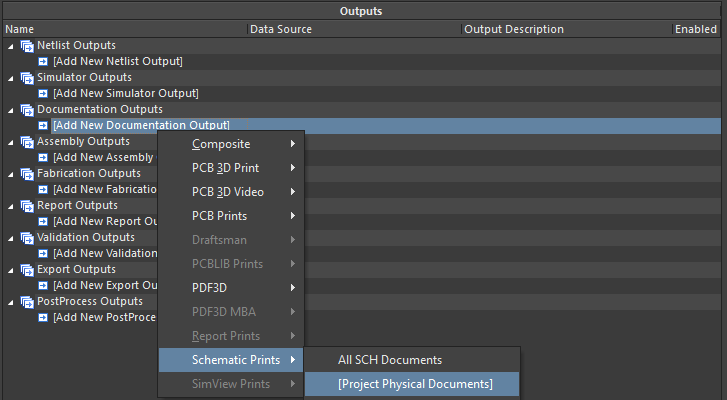Viewport: 727px width, 400px height.
Task: Choose [Project Physical Documents] from submenu
Action: pos(415,384)
